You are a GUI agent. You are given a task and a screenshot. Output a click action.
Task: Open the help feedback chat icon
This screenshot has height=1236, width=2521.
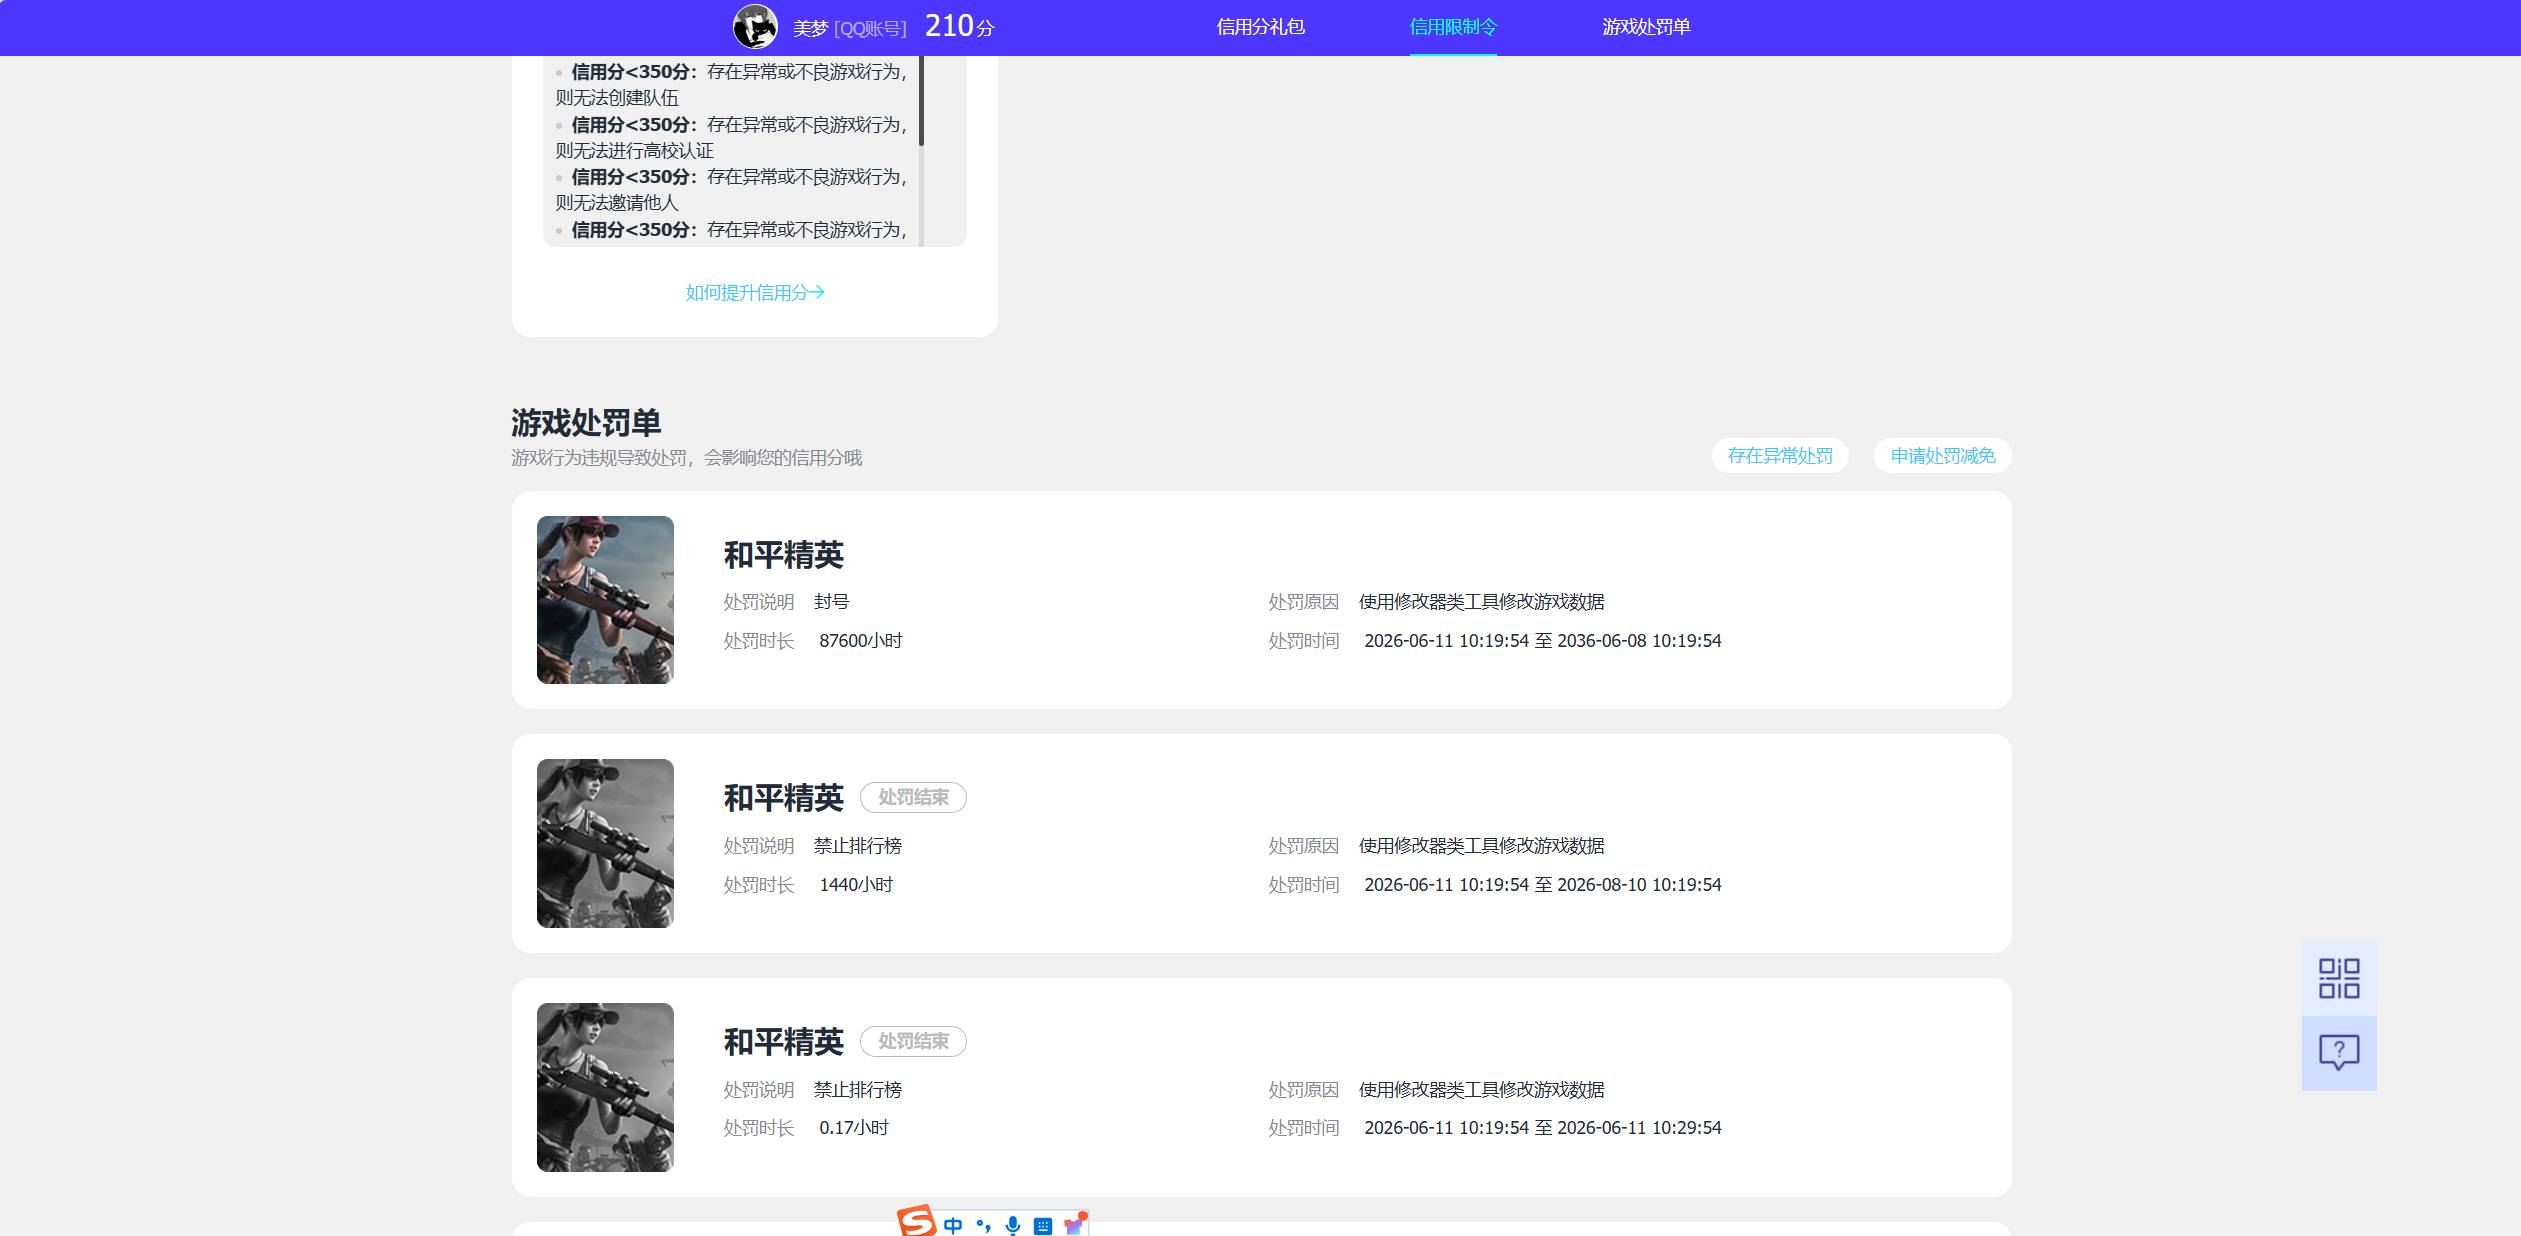[2339, 1053]
